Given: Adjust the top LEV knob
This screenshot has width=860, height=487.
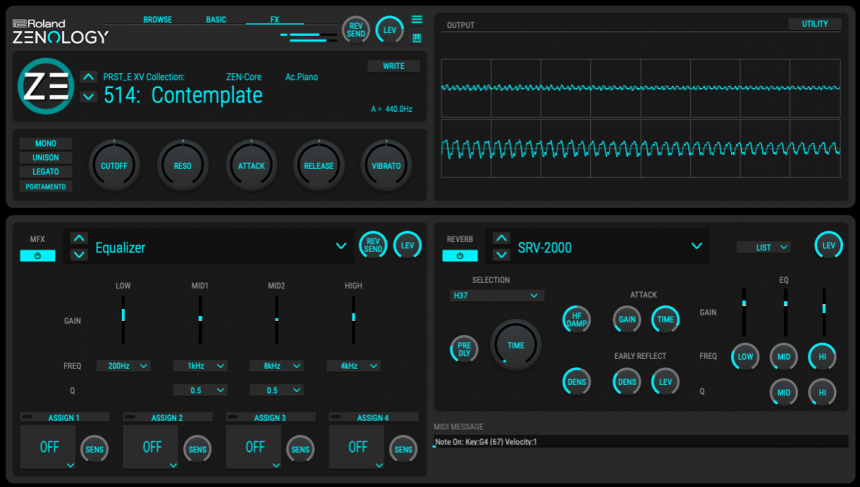Looking at the screenshot, I should (x=389, y=30).
